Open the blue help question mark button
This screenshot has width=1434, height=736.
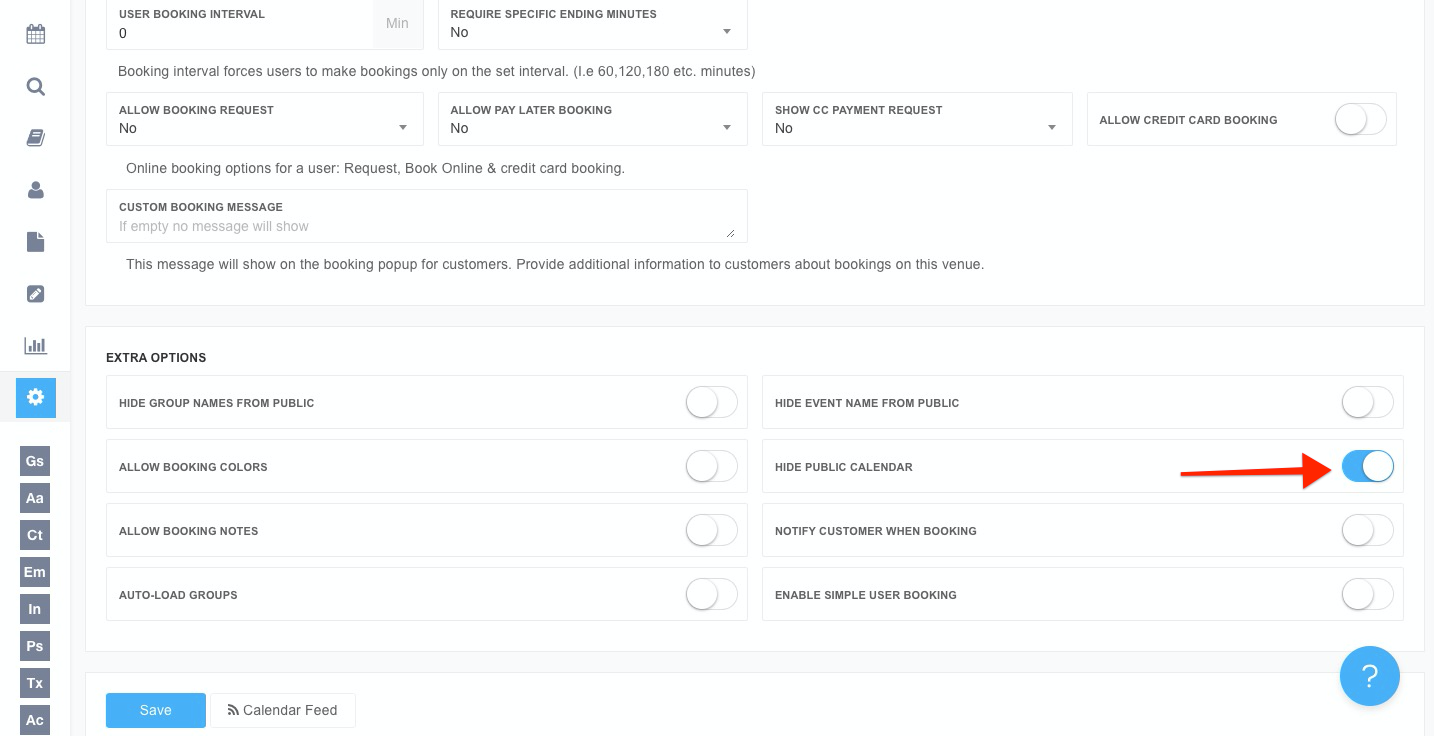click(x=1369, y=676)
